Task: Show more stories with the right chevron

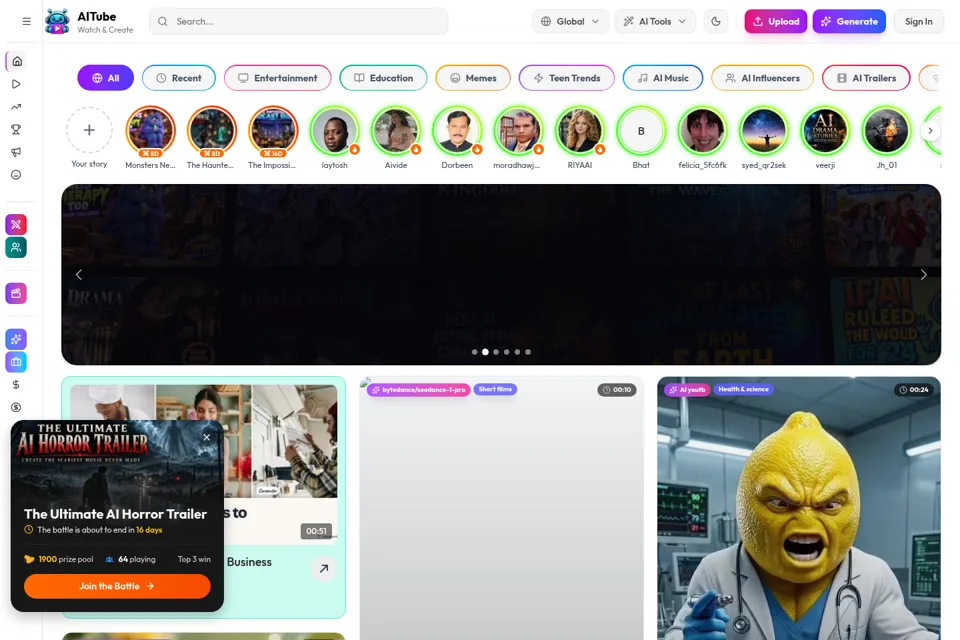Action: pyautogui.click(x=930, y=130)
